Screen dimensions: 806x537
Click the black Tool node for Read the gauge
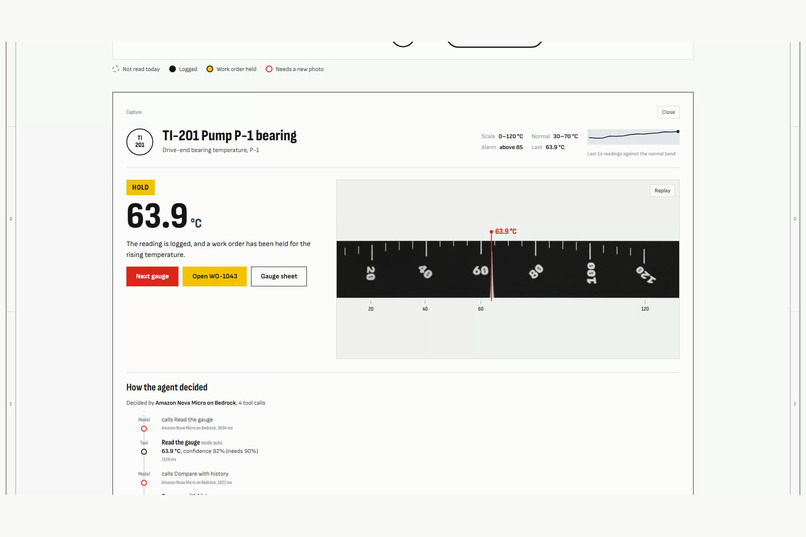coord(144,452)
